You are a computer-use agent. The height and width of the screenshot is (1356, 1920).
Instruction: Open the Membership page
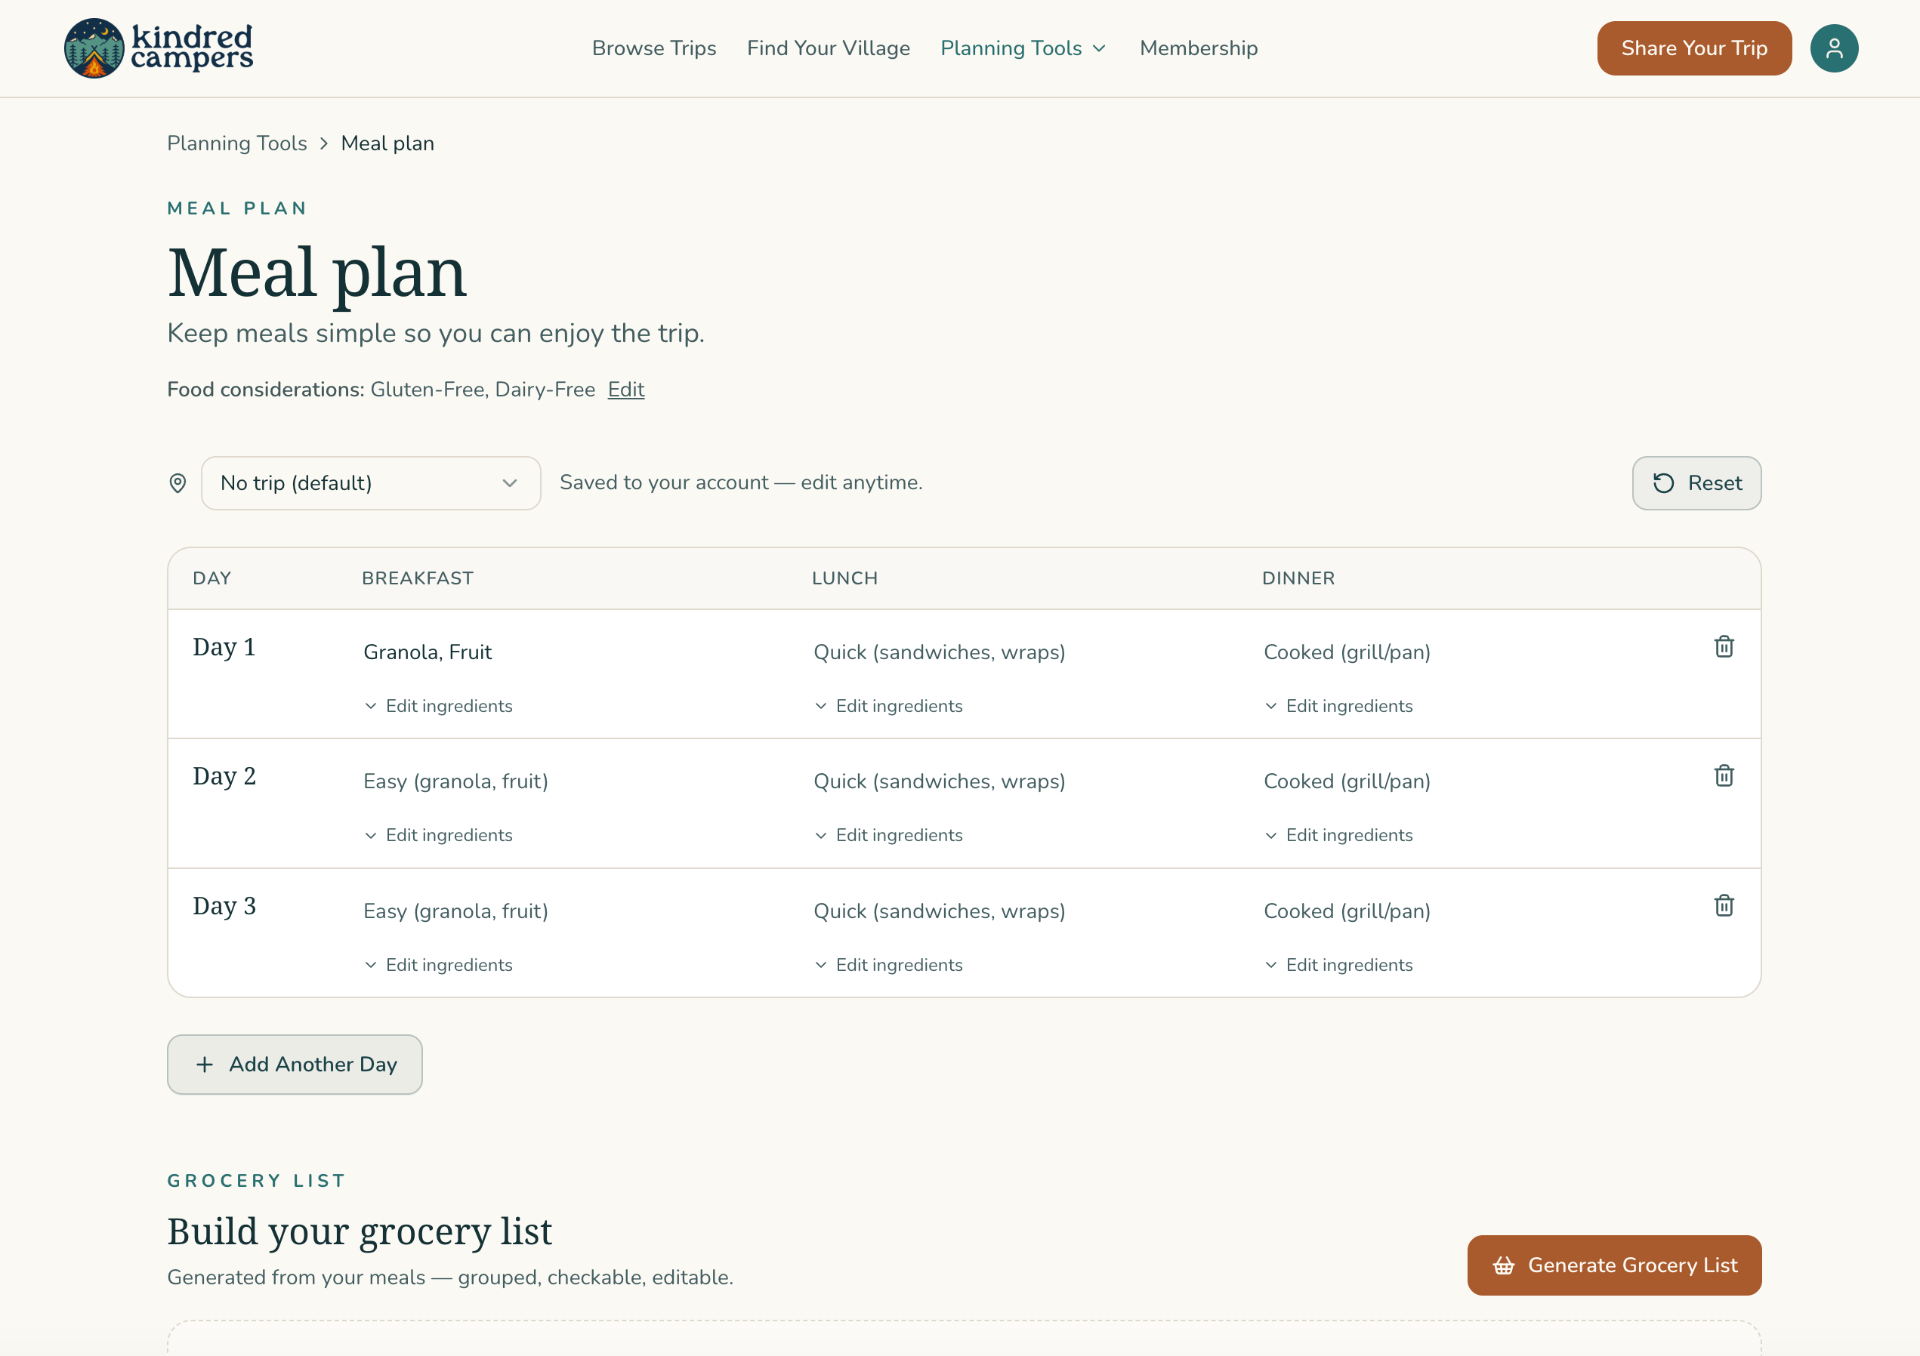(1198, 48)
